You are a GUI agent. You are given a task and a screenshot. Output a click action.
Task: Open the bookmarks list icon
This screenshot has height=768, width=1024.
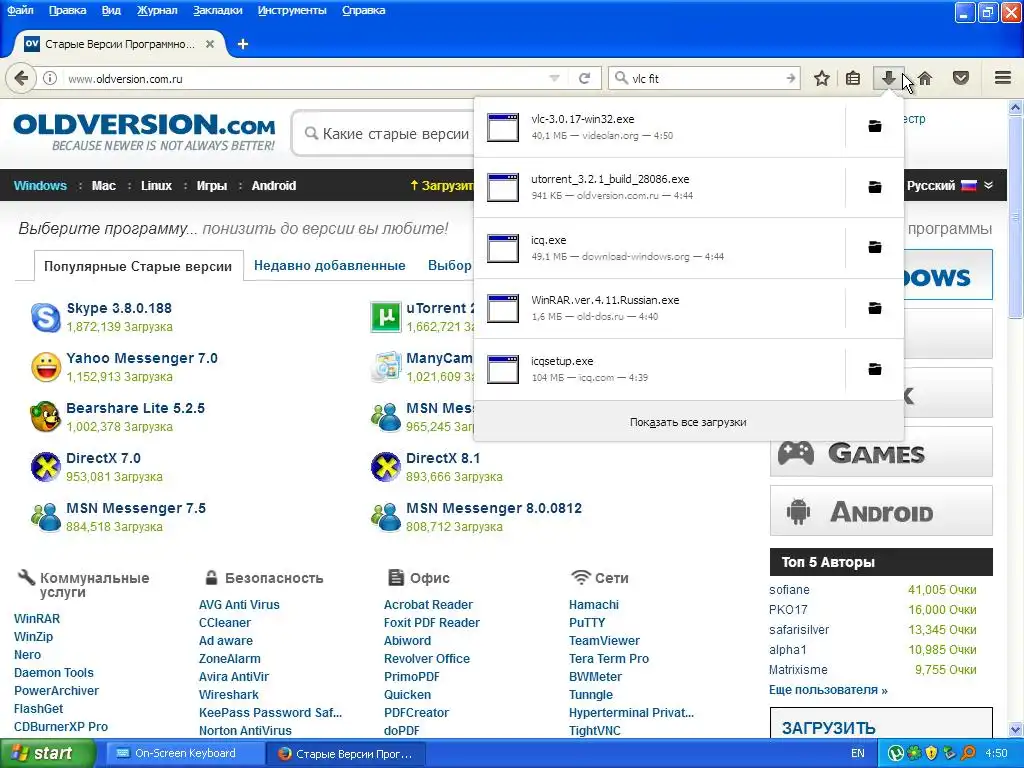point(853,78)
